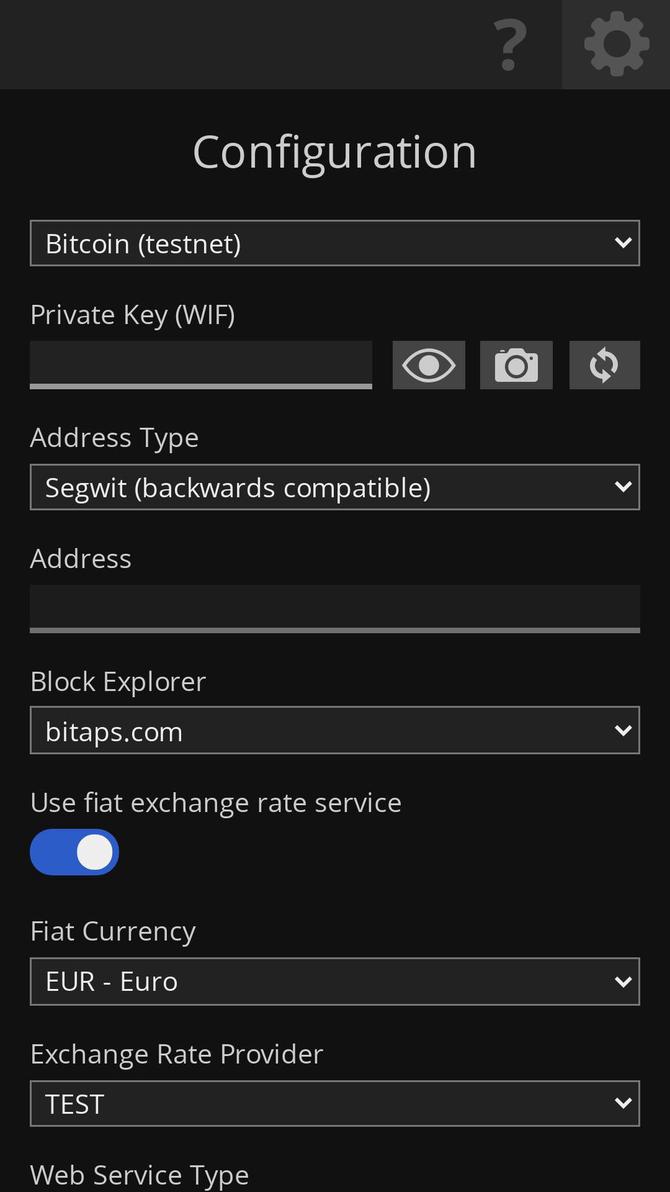Focus the Address text field
Screen dimensions: 670x1192
point(334,608)
